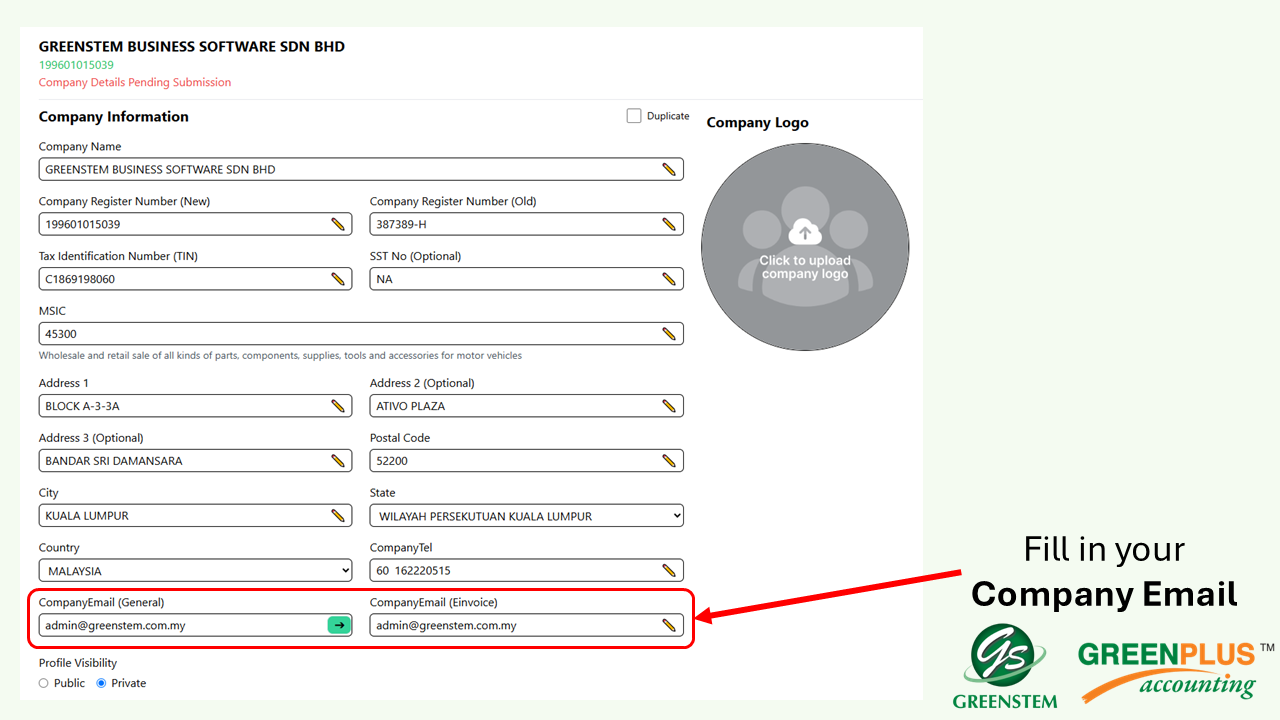
Task: Click the CompanyEmail (Einvoice) input field
Action: (527, 625)
